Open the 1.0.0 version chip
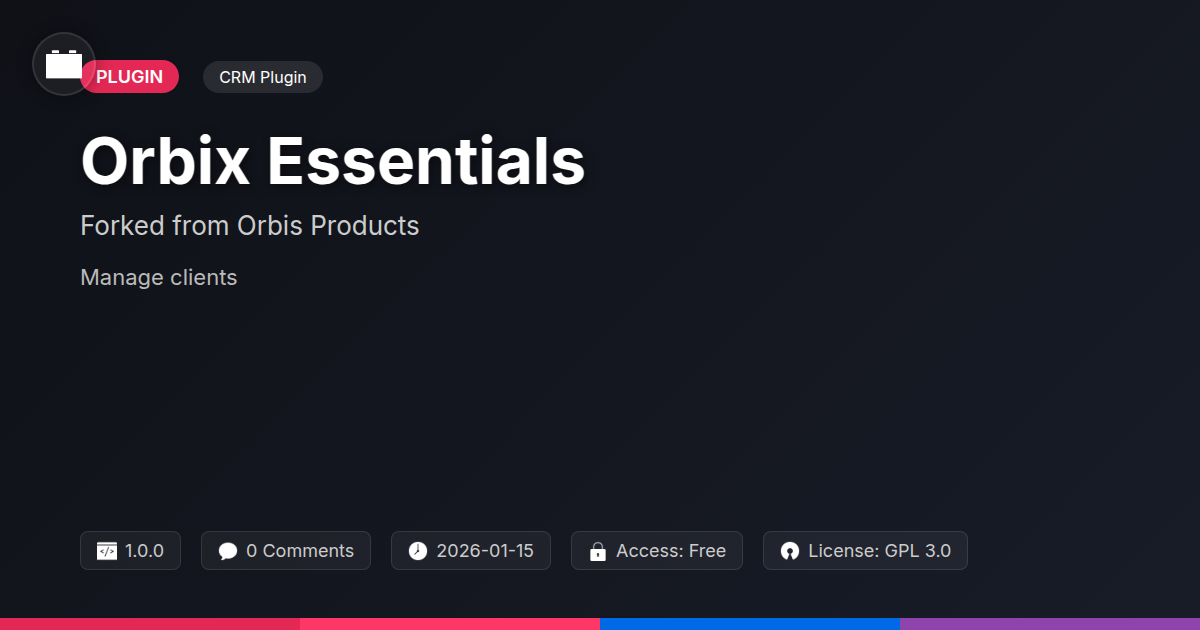Screen dimensions: 1200x630 (x=130, y=551)
